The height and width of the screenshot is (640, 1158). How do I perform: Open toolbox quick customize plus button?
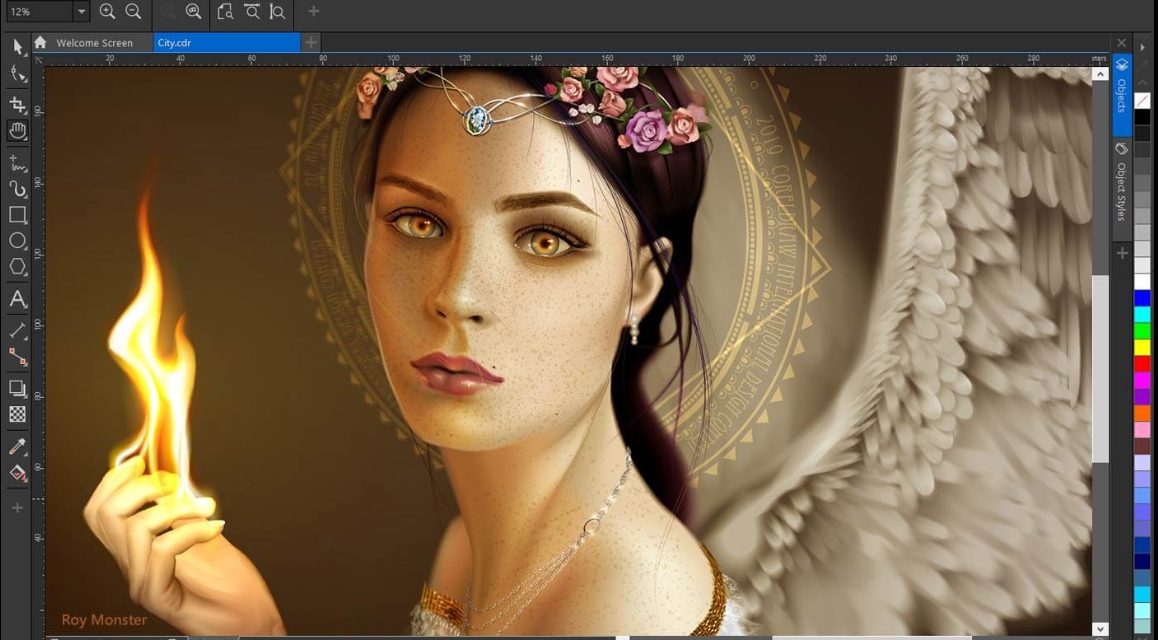point(18,508)
